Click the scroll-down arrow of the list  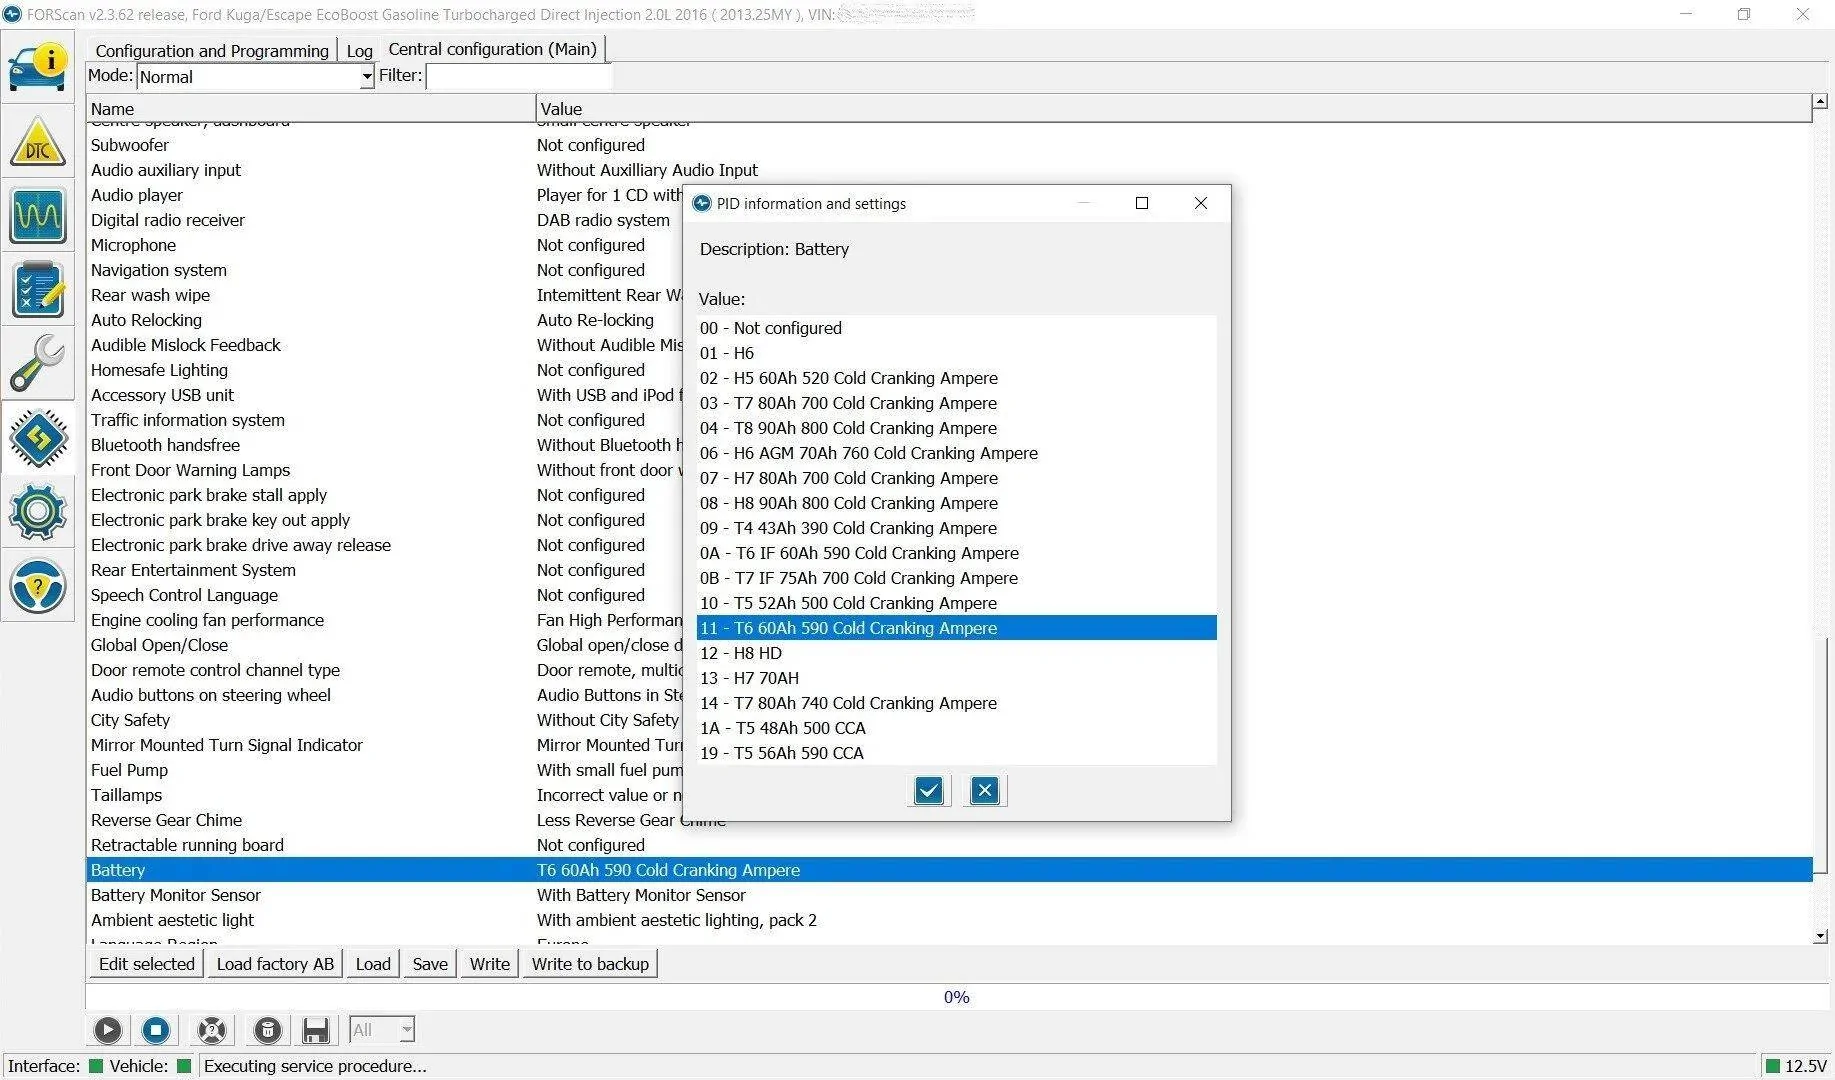(x=1821, y=936)
